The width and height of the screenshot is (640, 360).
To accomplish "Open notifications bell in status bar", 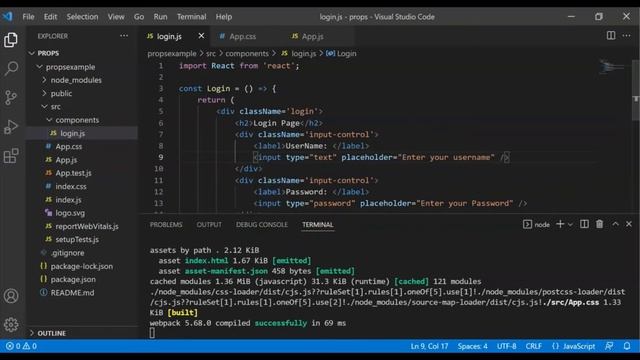I will pos(627,346).
